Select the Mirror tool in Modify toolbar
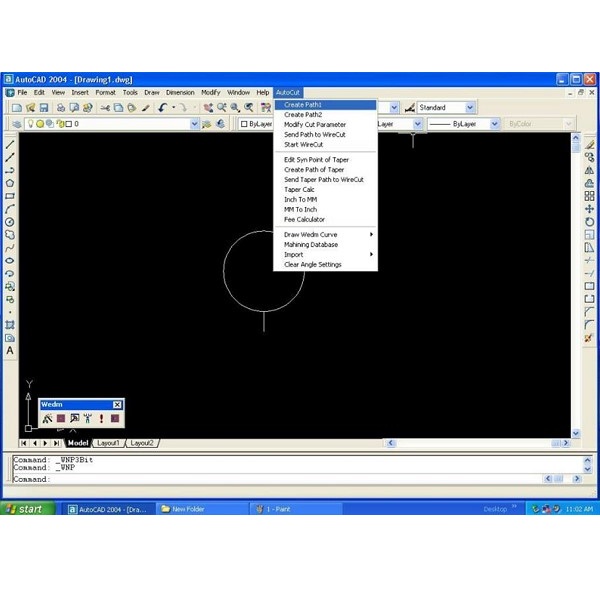 click(x=589, y=170)
